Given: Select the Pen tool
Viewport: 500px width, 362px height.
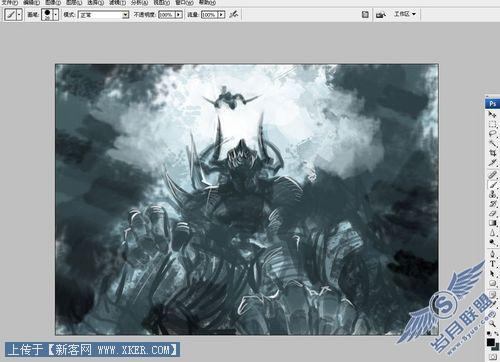Looking at the screenshot, I should tap(492, 254).
